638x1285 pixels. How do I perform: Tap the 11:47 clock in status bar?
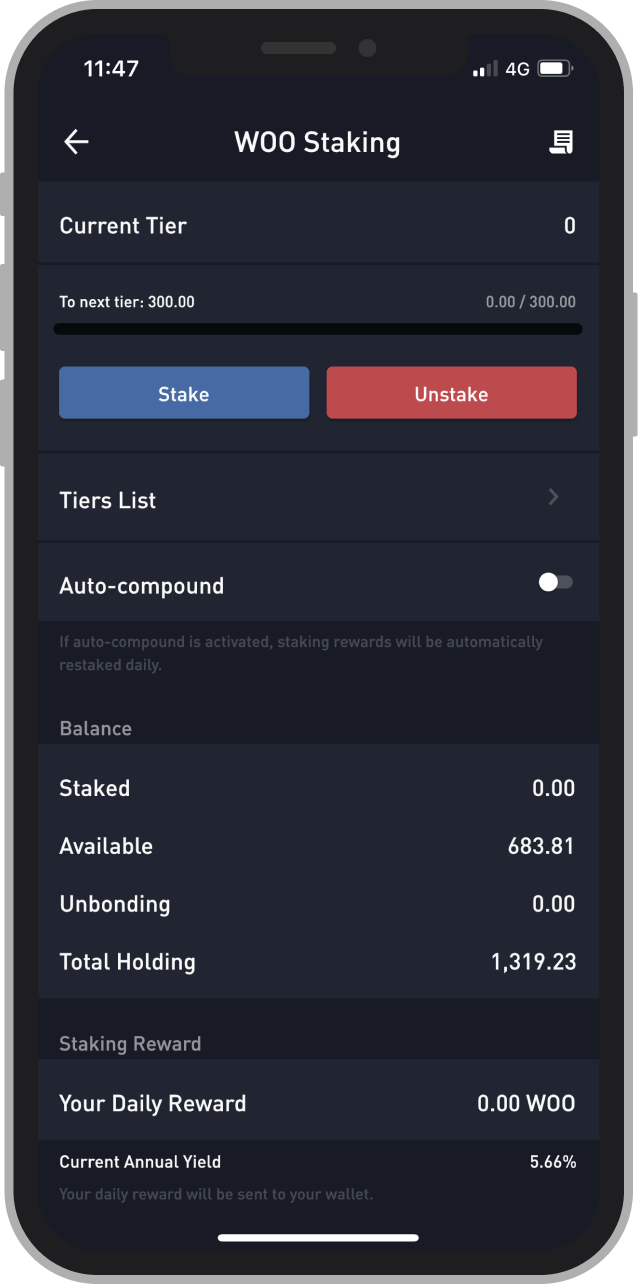(111, 69)
